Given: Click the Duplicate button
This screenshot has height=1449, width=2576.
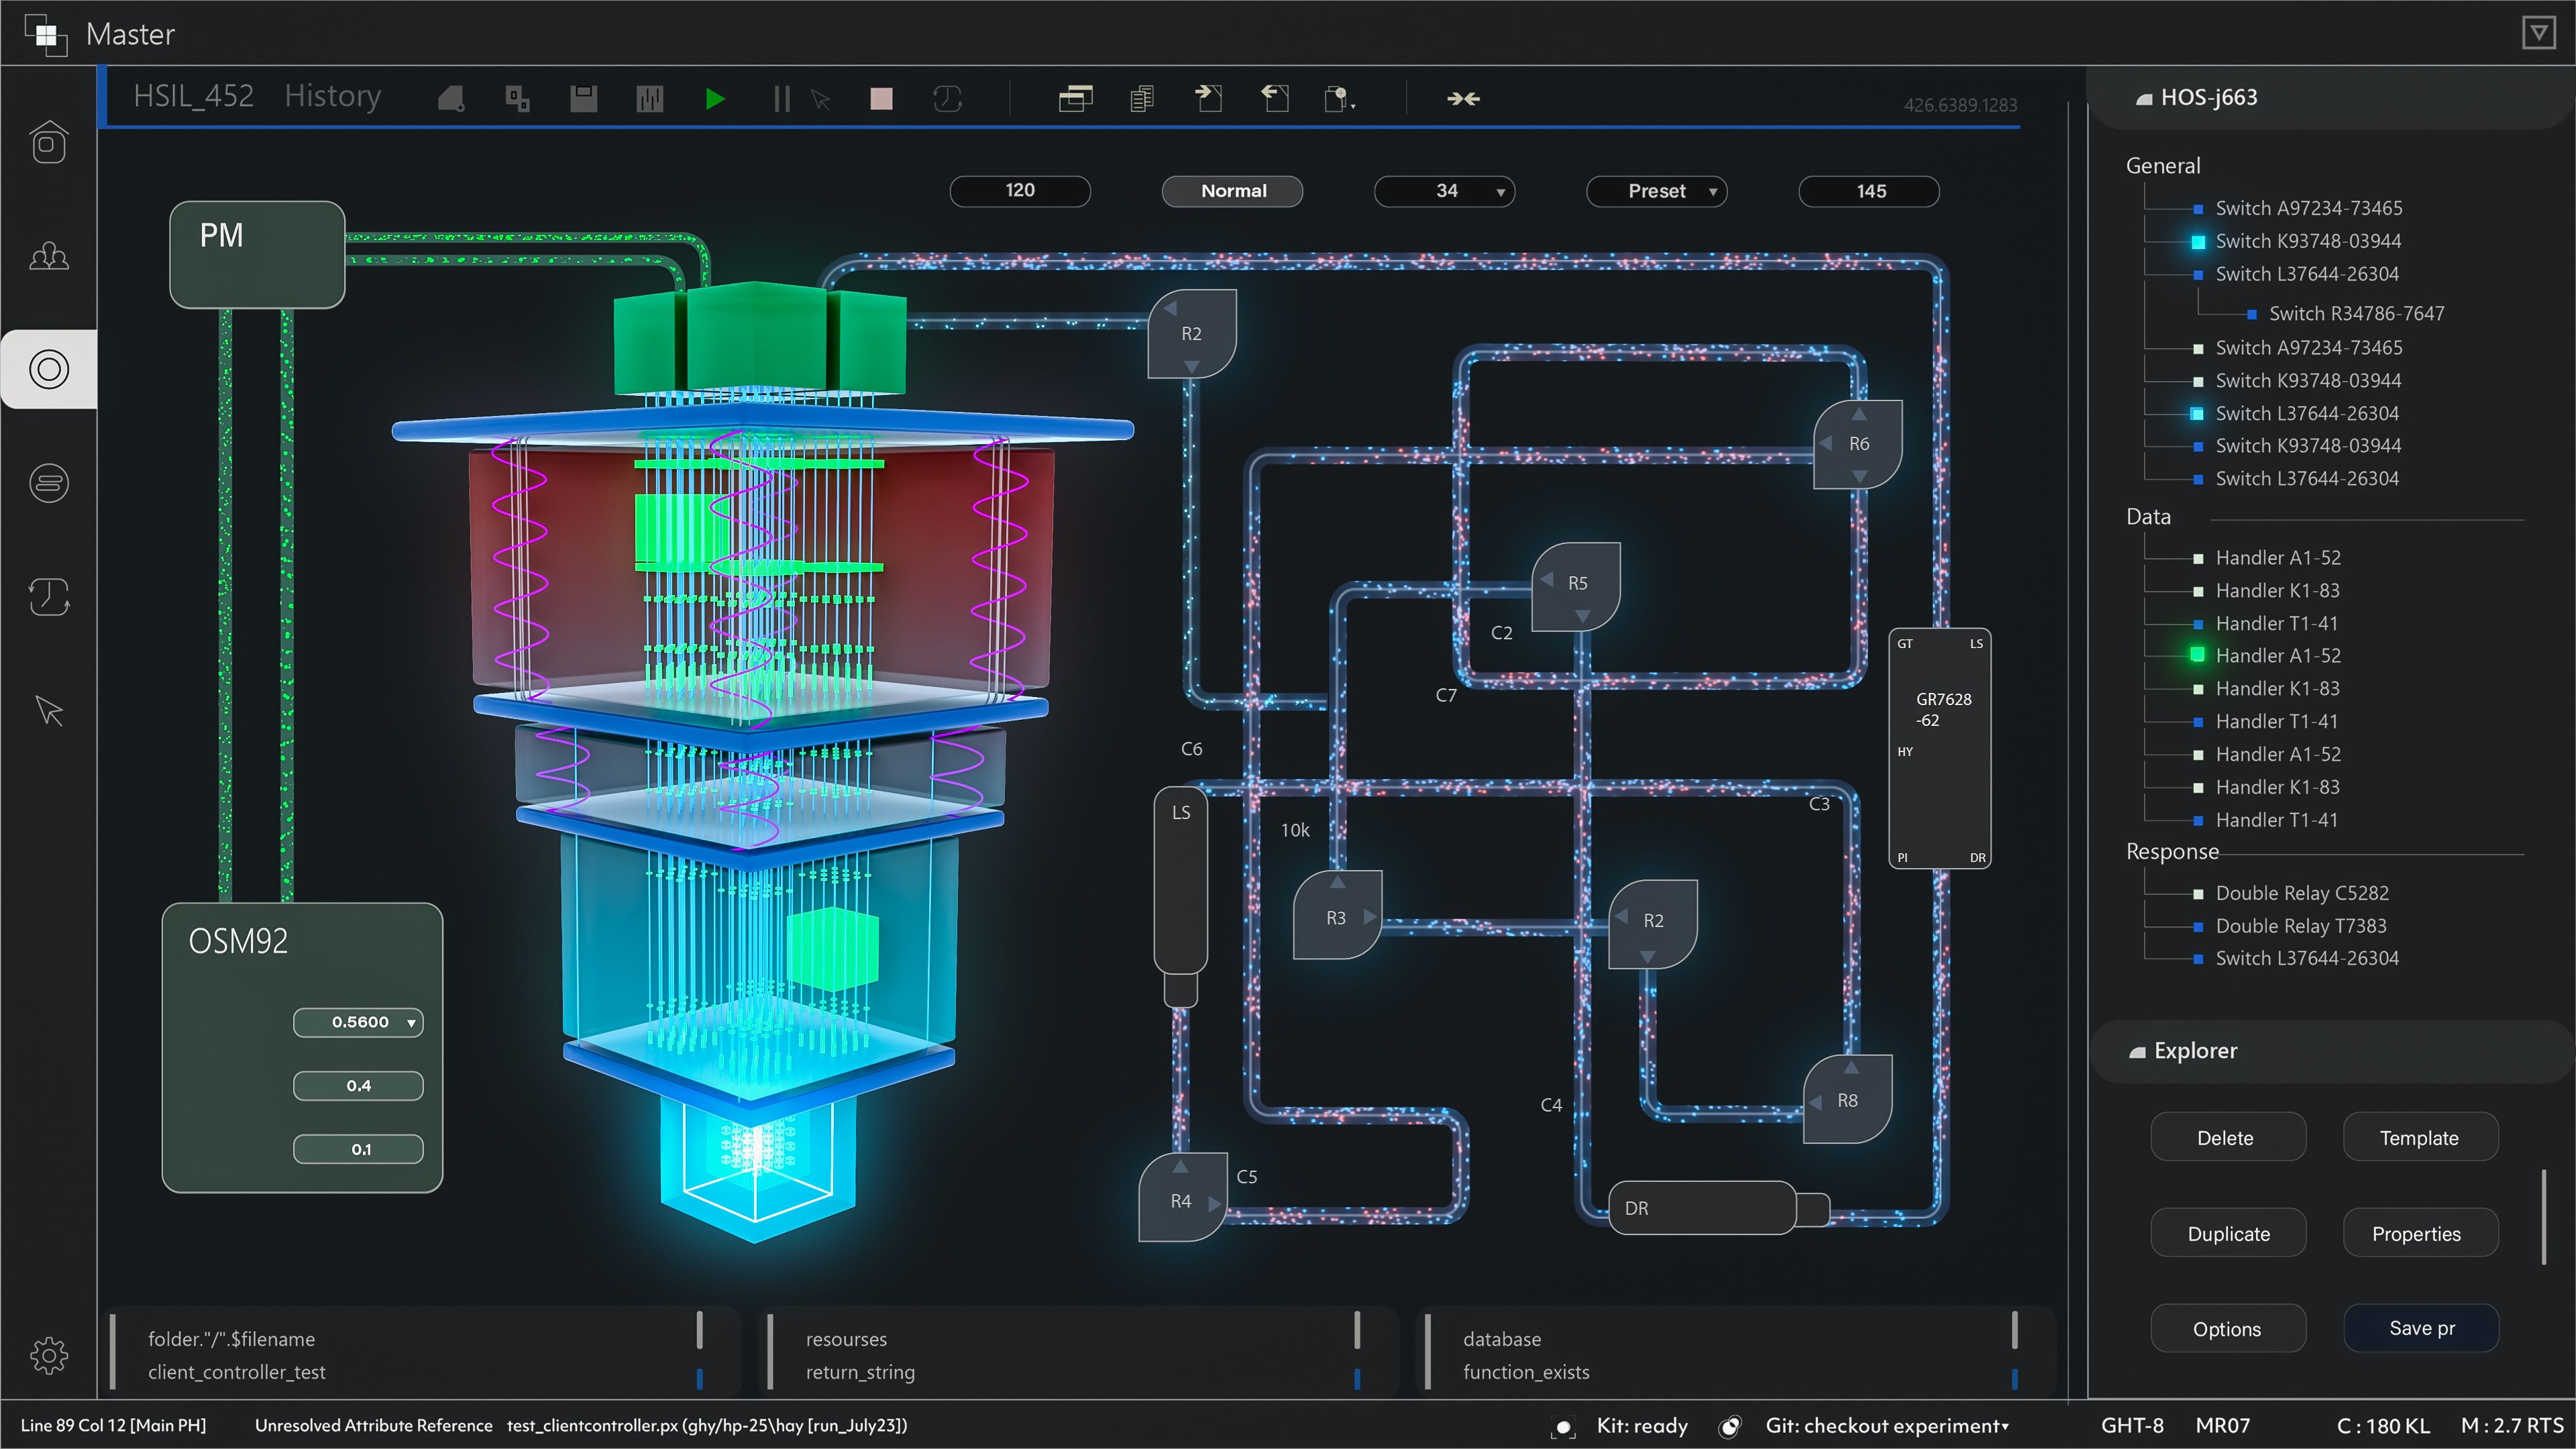Looking at the screenshot, I should (2228, 1233).
